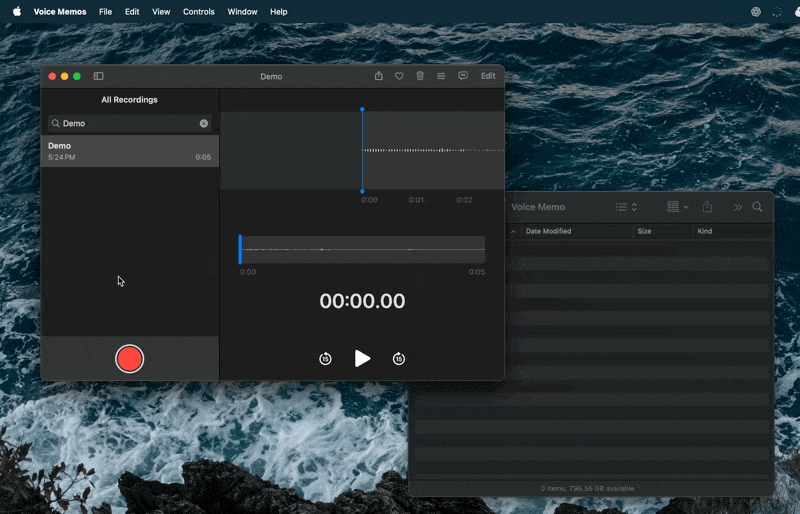This screenshot has height=514, width=800.
Task: Expand Finder toolbar overflow chevrons
Action: [738, 207]
